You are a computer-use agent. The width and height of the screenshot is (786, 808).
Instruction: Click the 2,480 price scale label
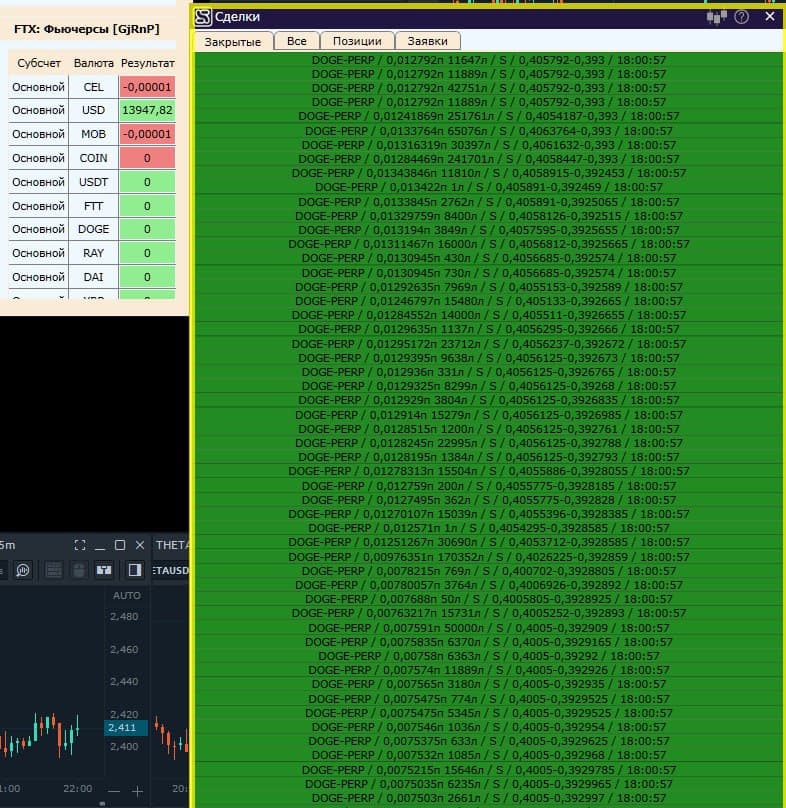click(124, 616)
